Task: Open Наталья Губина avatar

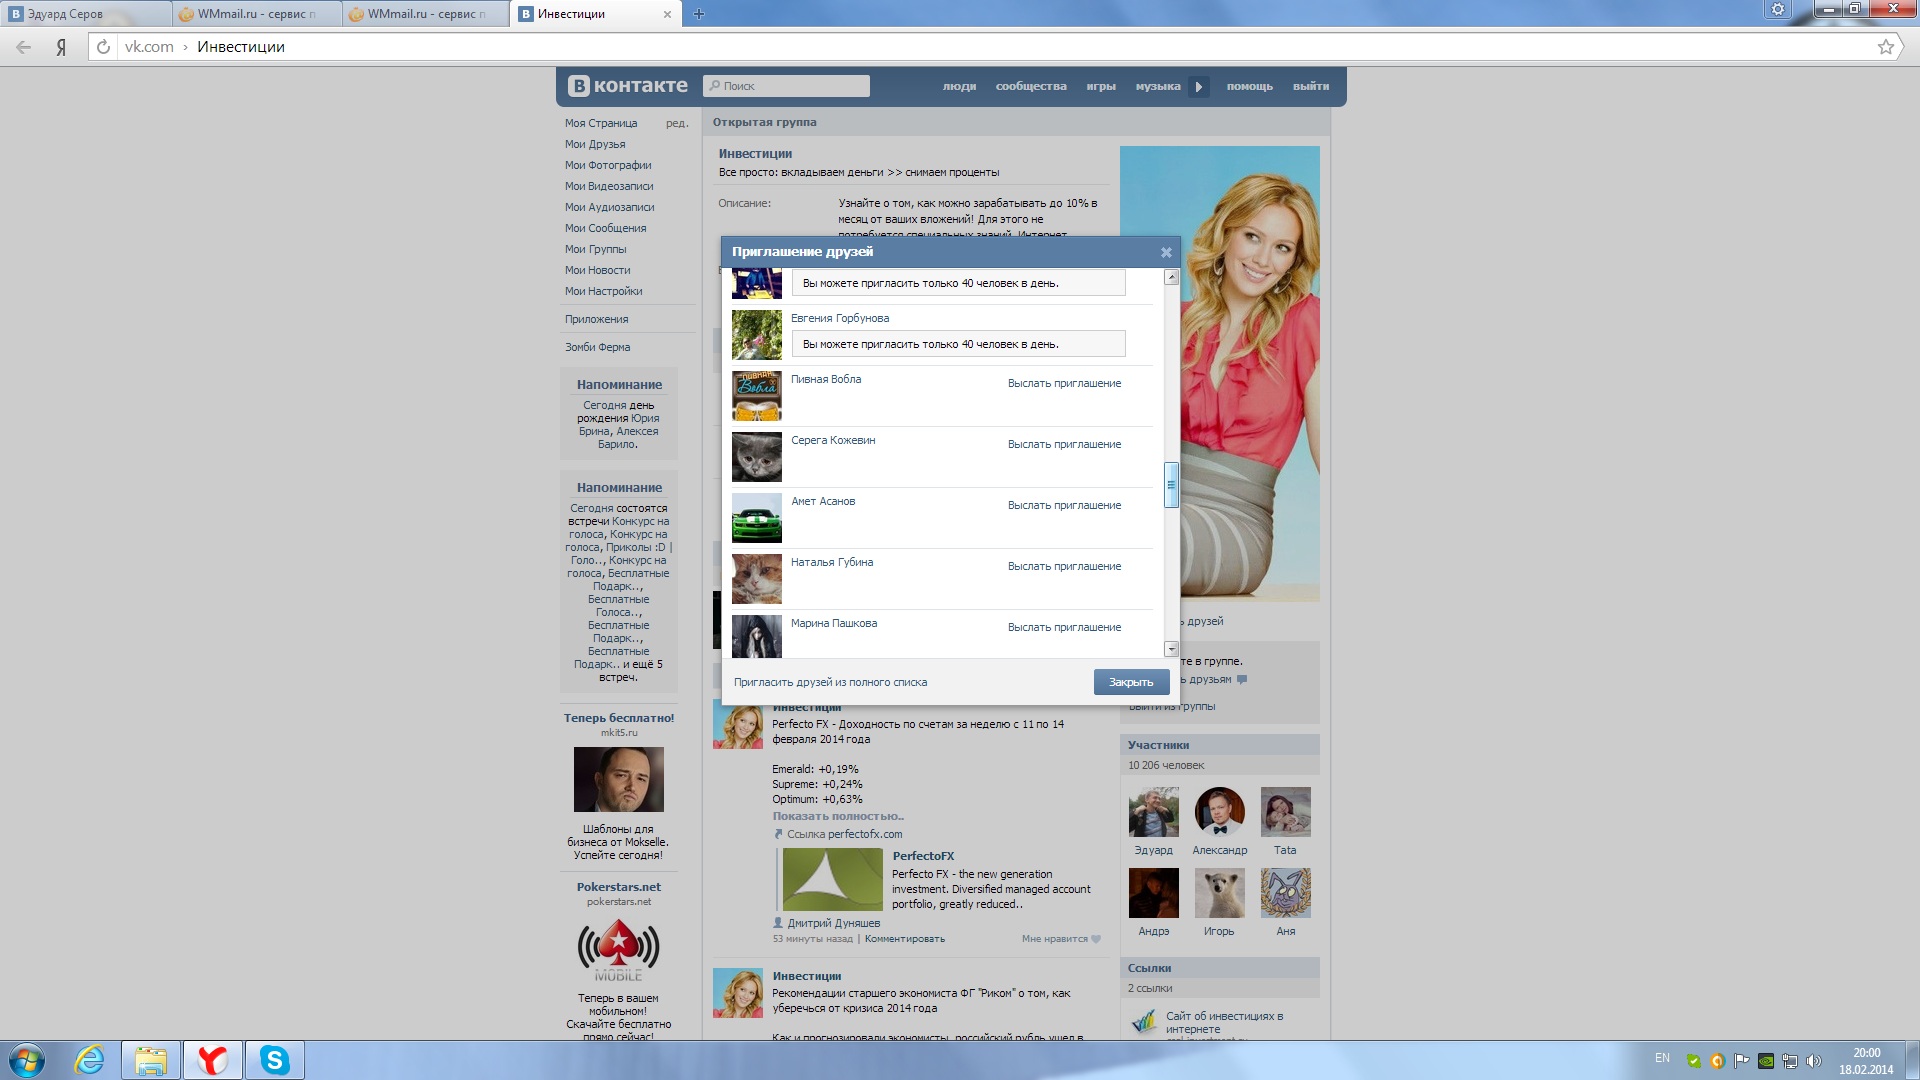Action: click(x=757, y=579)
